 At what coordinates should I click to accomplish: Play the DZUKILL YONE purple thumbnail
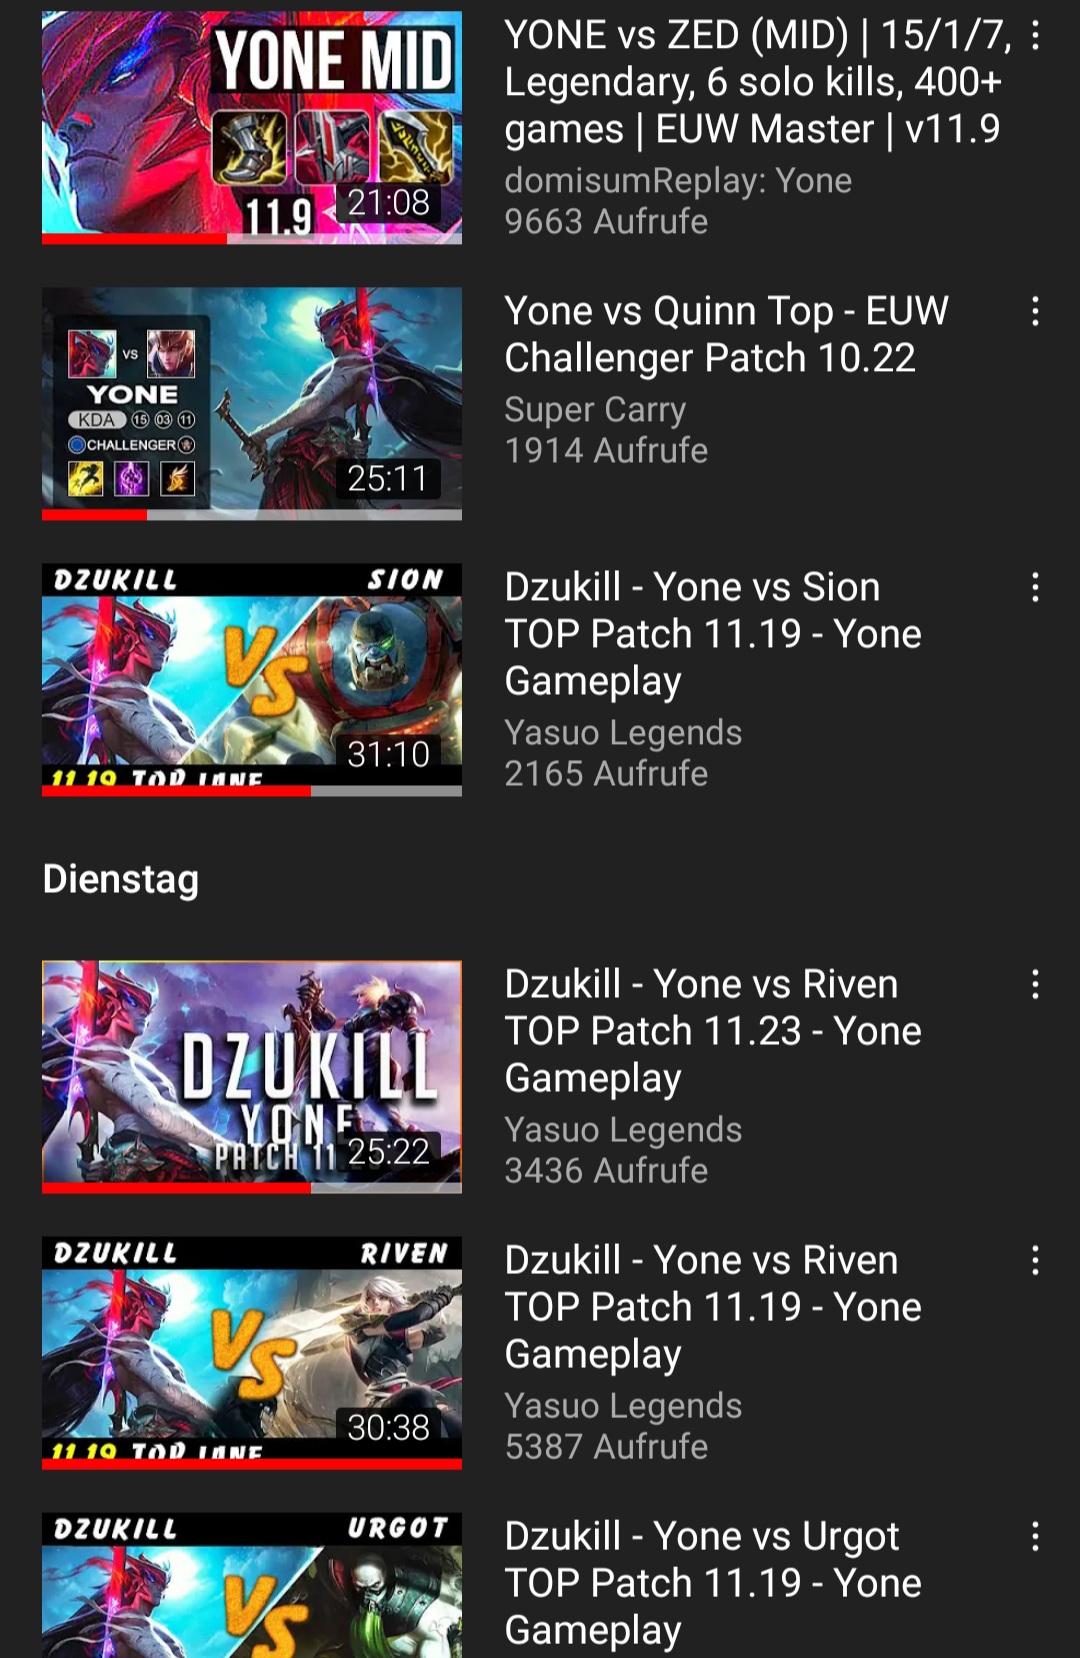coord(252,1077)
